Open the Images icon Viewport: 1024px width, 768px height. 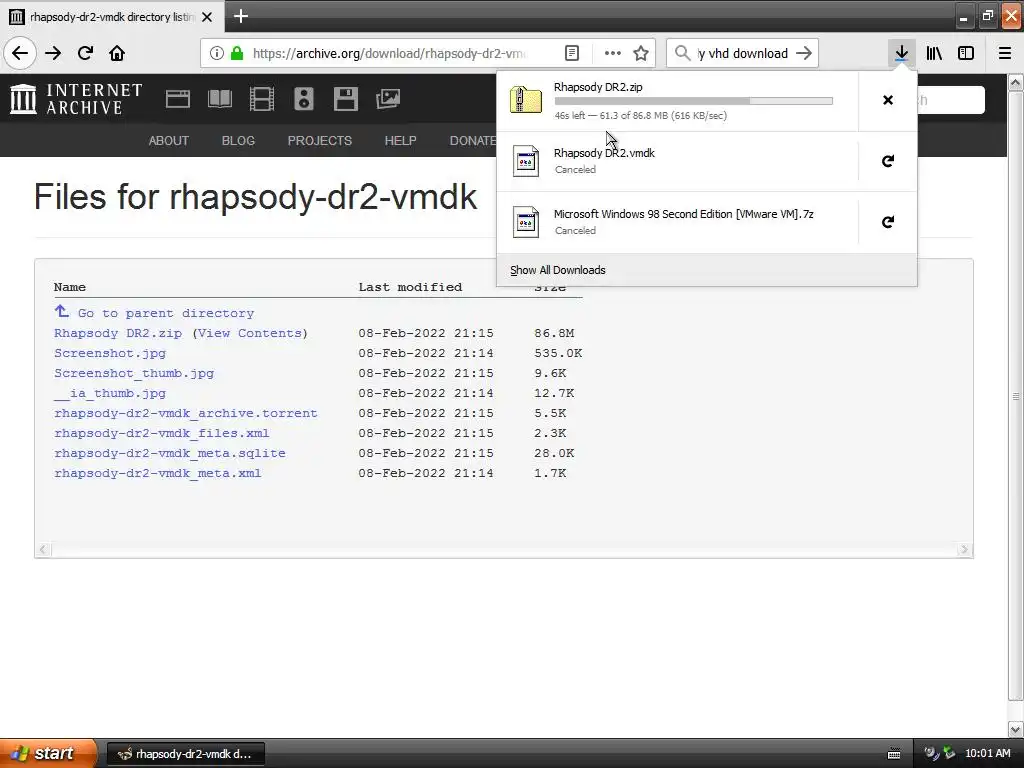point(388,99)
